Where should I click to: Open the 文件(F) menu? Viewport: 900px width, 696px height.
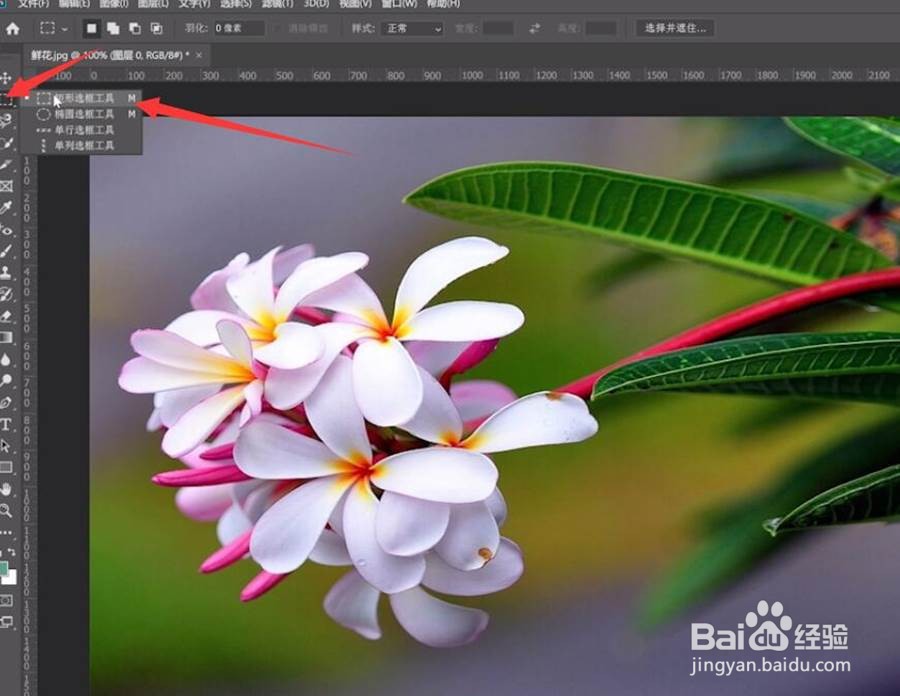tap(33, 3)
